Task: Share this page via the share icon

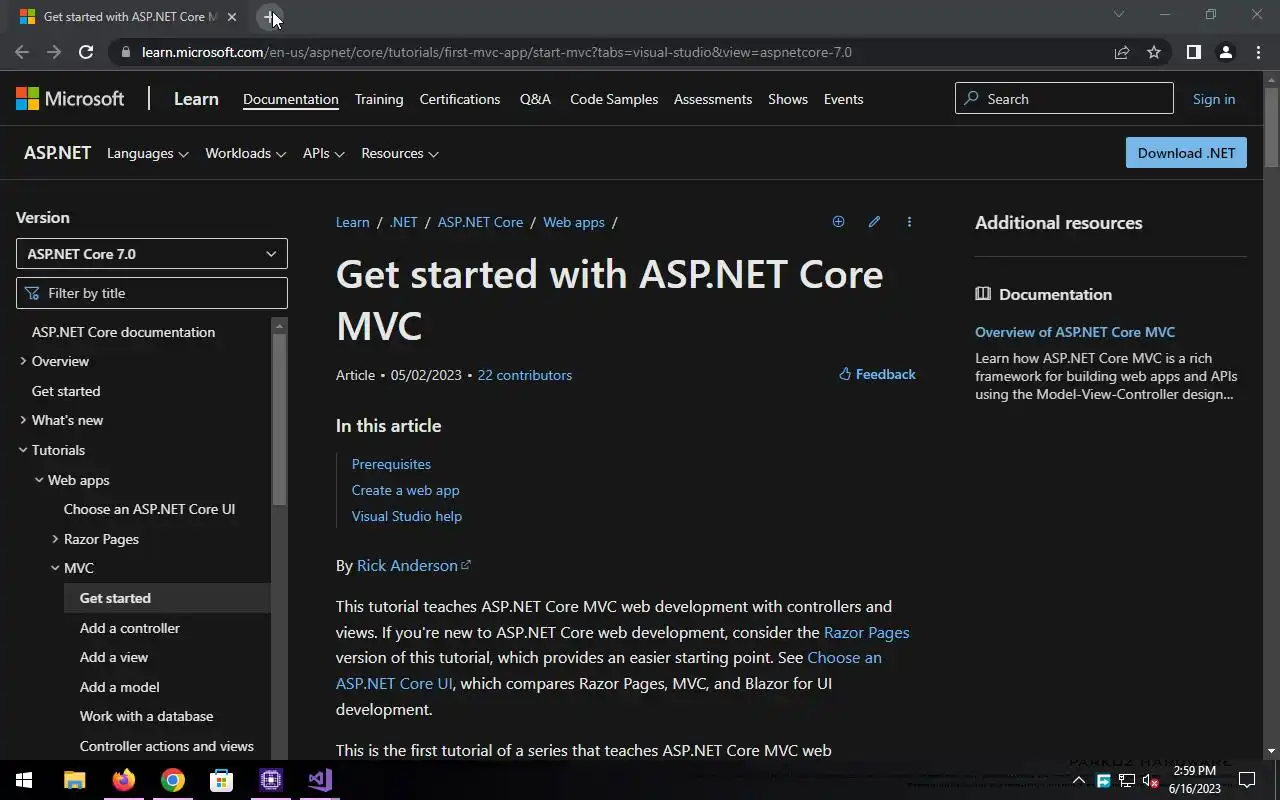Action: coord(1122,52)
